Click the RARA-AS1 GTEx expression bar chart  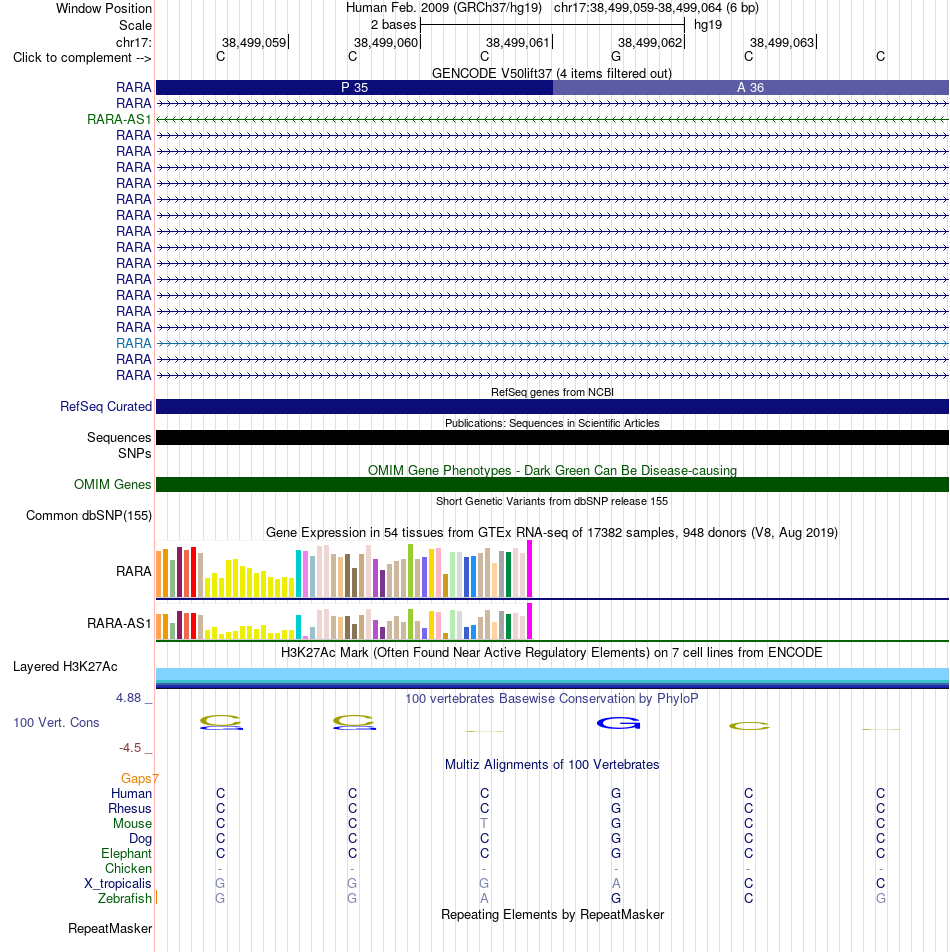344,622
